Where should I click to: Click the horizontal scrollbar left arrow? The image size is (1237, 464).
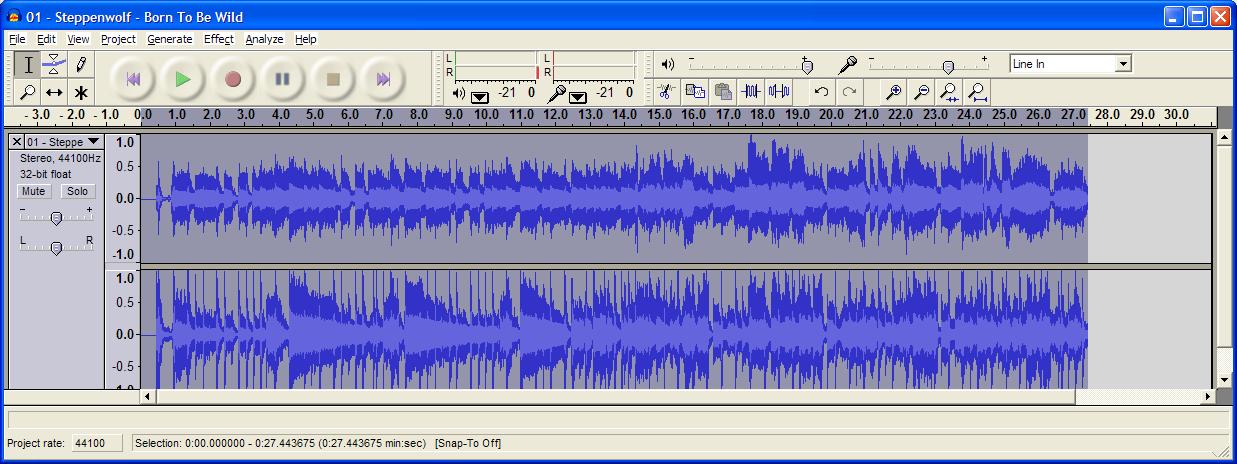(149, 397)
